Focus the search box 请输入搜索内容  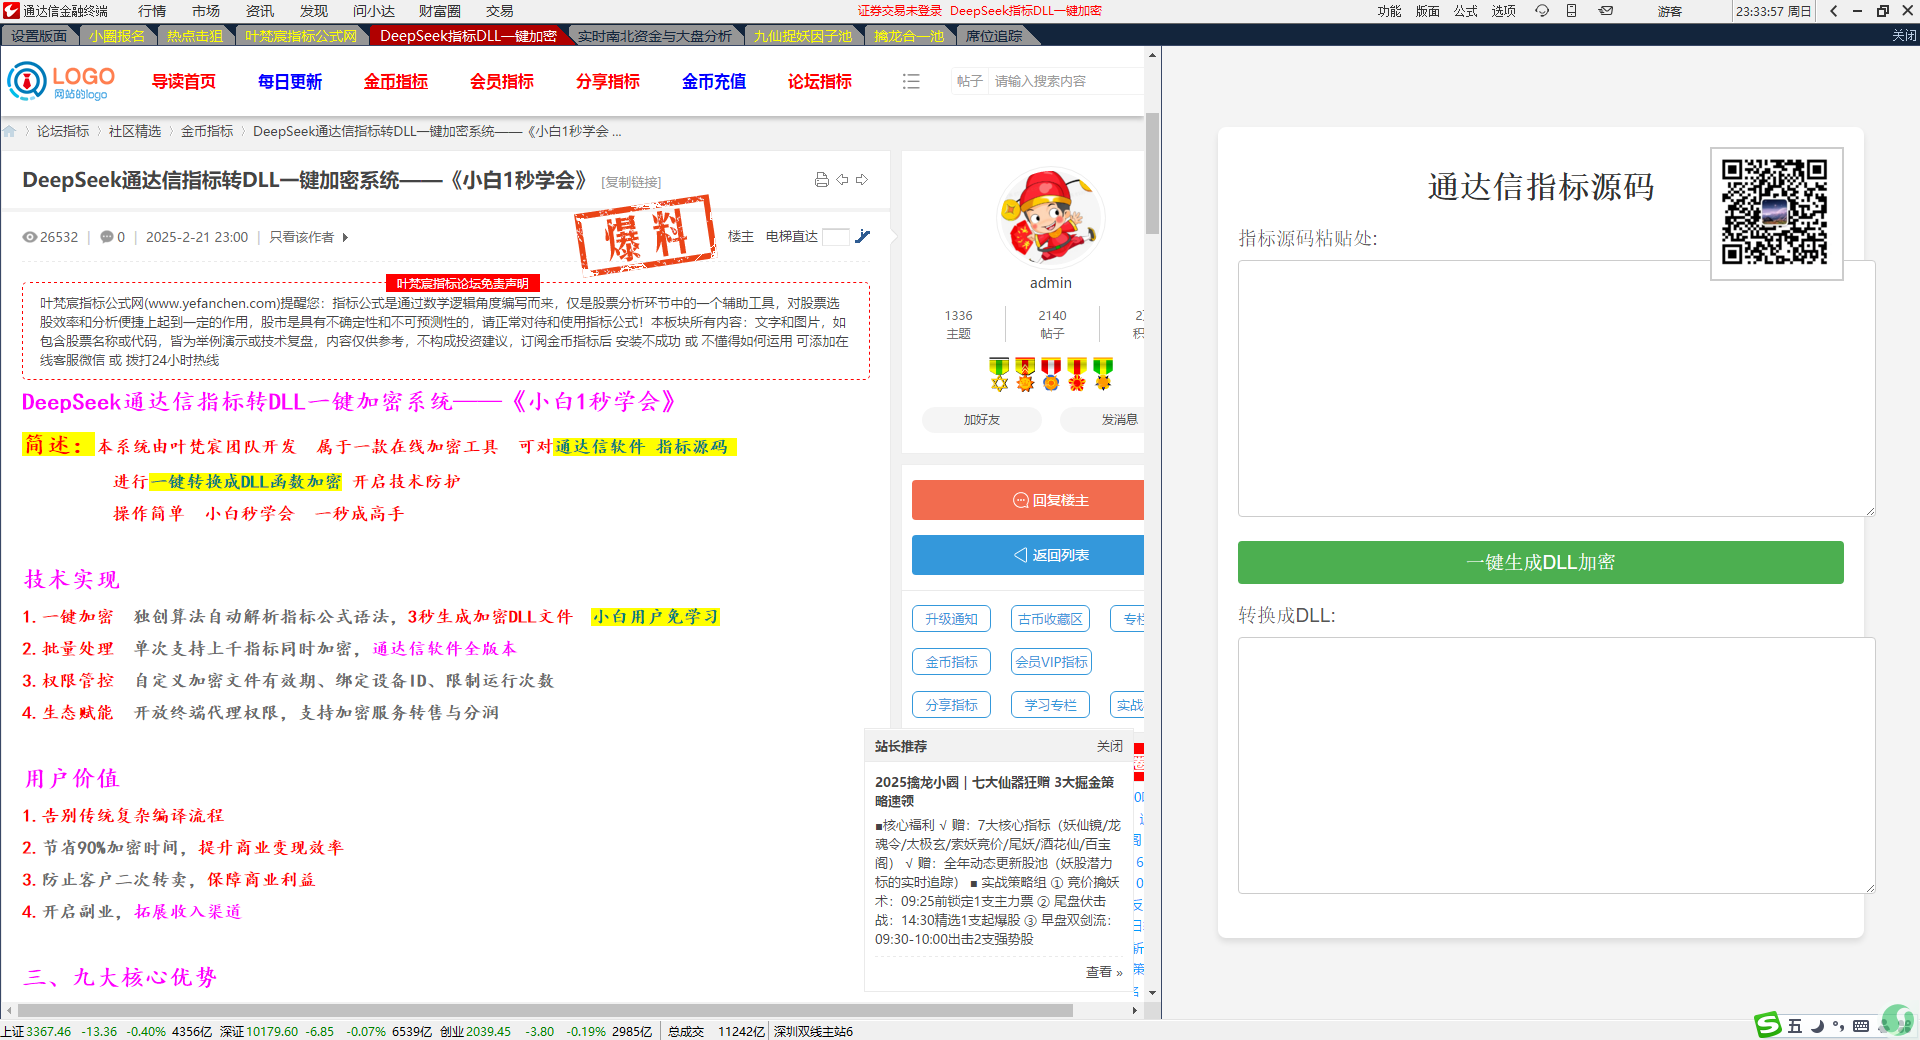pos(1066,81)
